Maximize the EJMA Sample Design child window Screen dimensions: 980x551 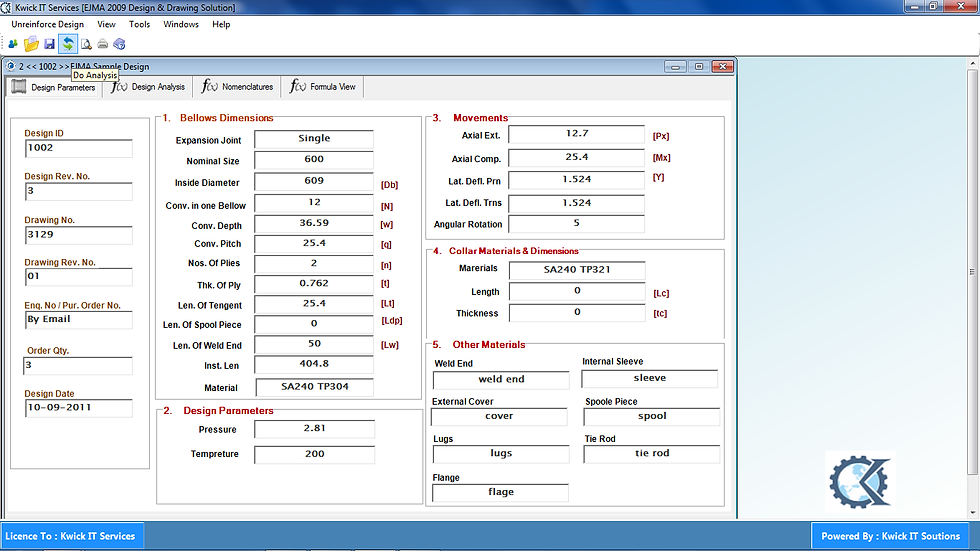(x=699, y=66)
